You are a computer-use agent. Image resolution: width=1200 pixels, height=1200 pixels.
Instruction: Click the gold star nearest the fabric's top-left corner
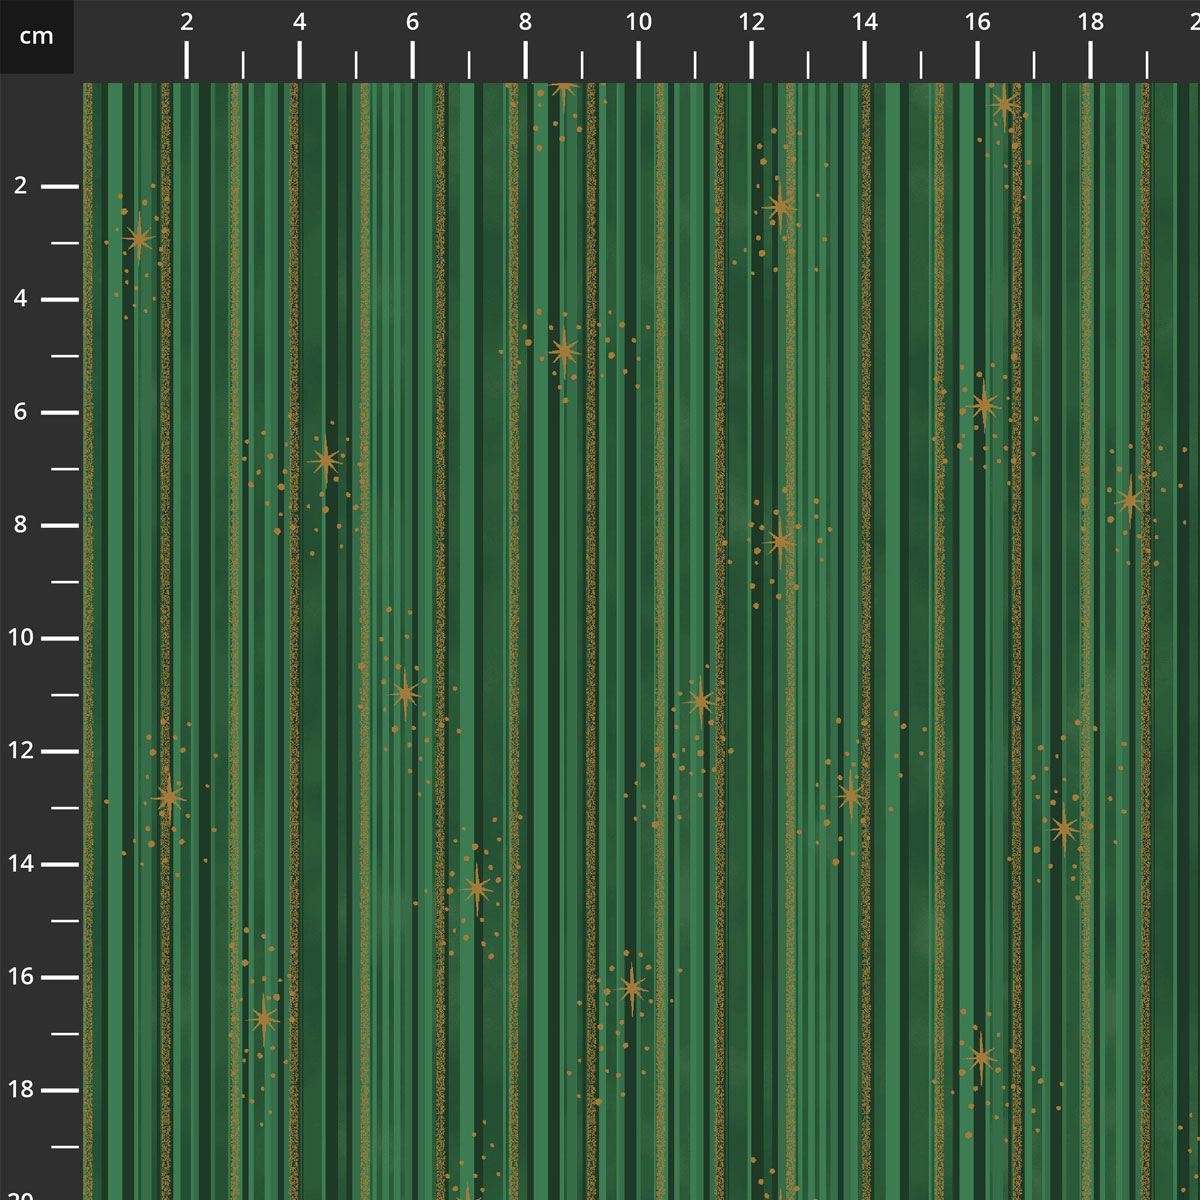(139, 239)
